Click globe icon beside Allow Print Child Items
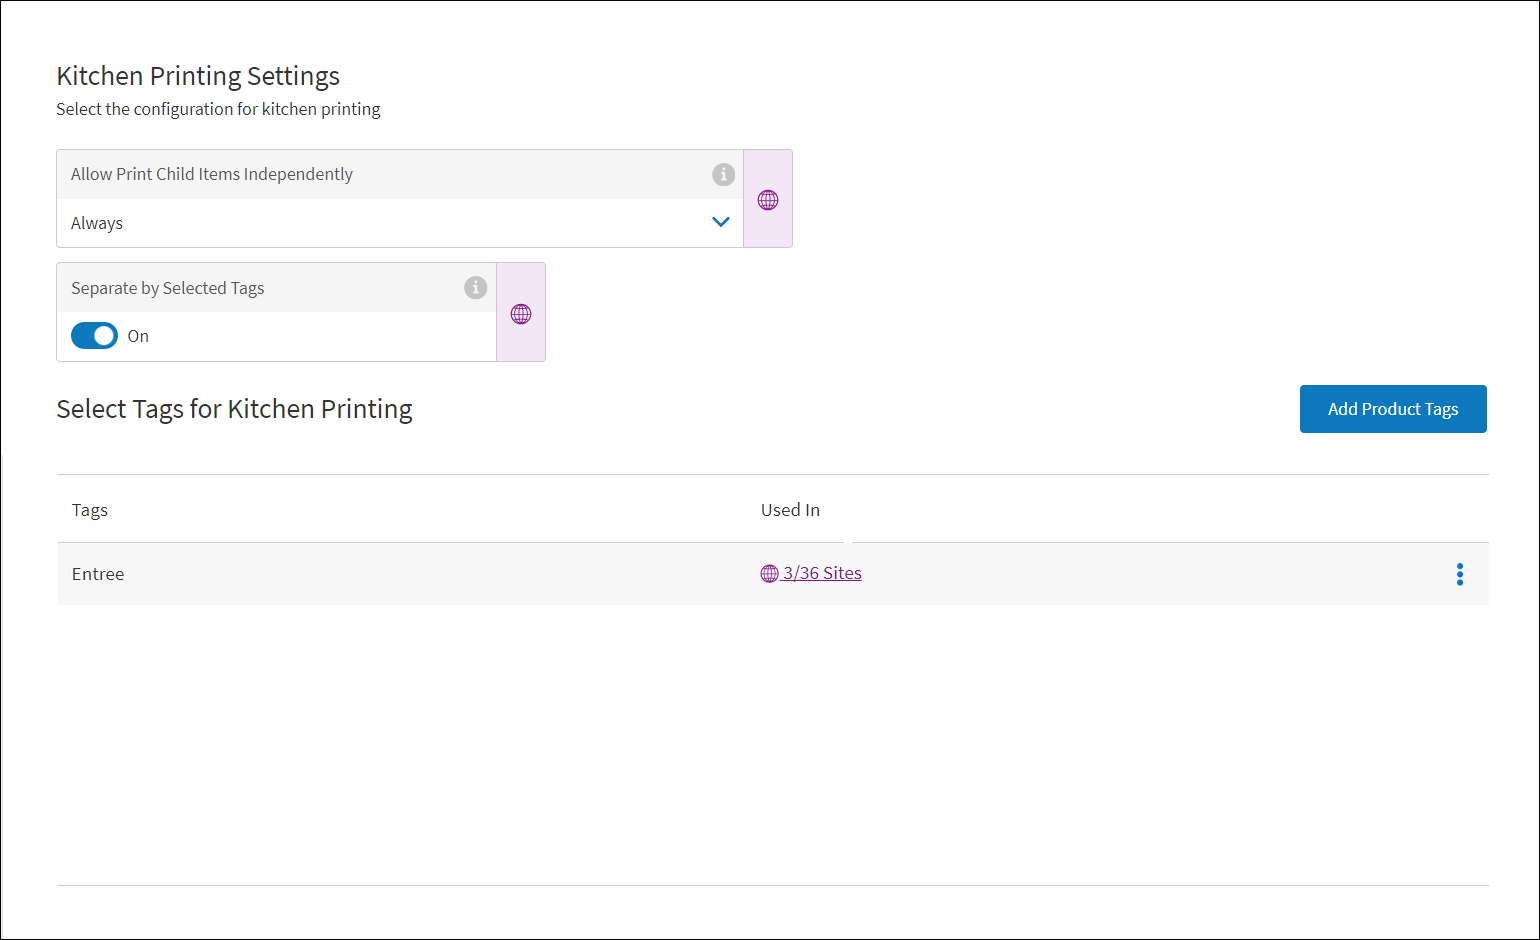Viewport: 1540px width, 940px height. [x=768, y=200]
